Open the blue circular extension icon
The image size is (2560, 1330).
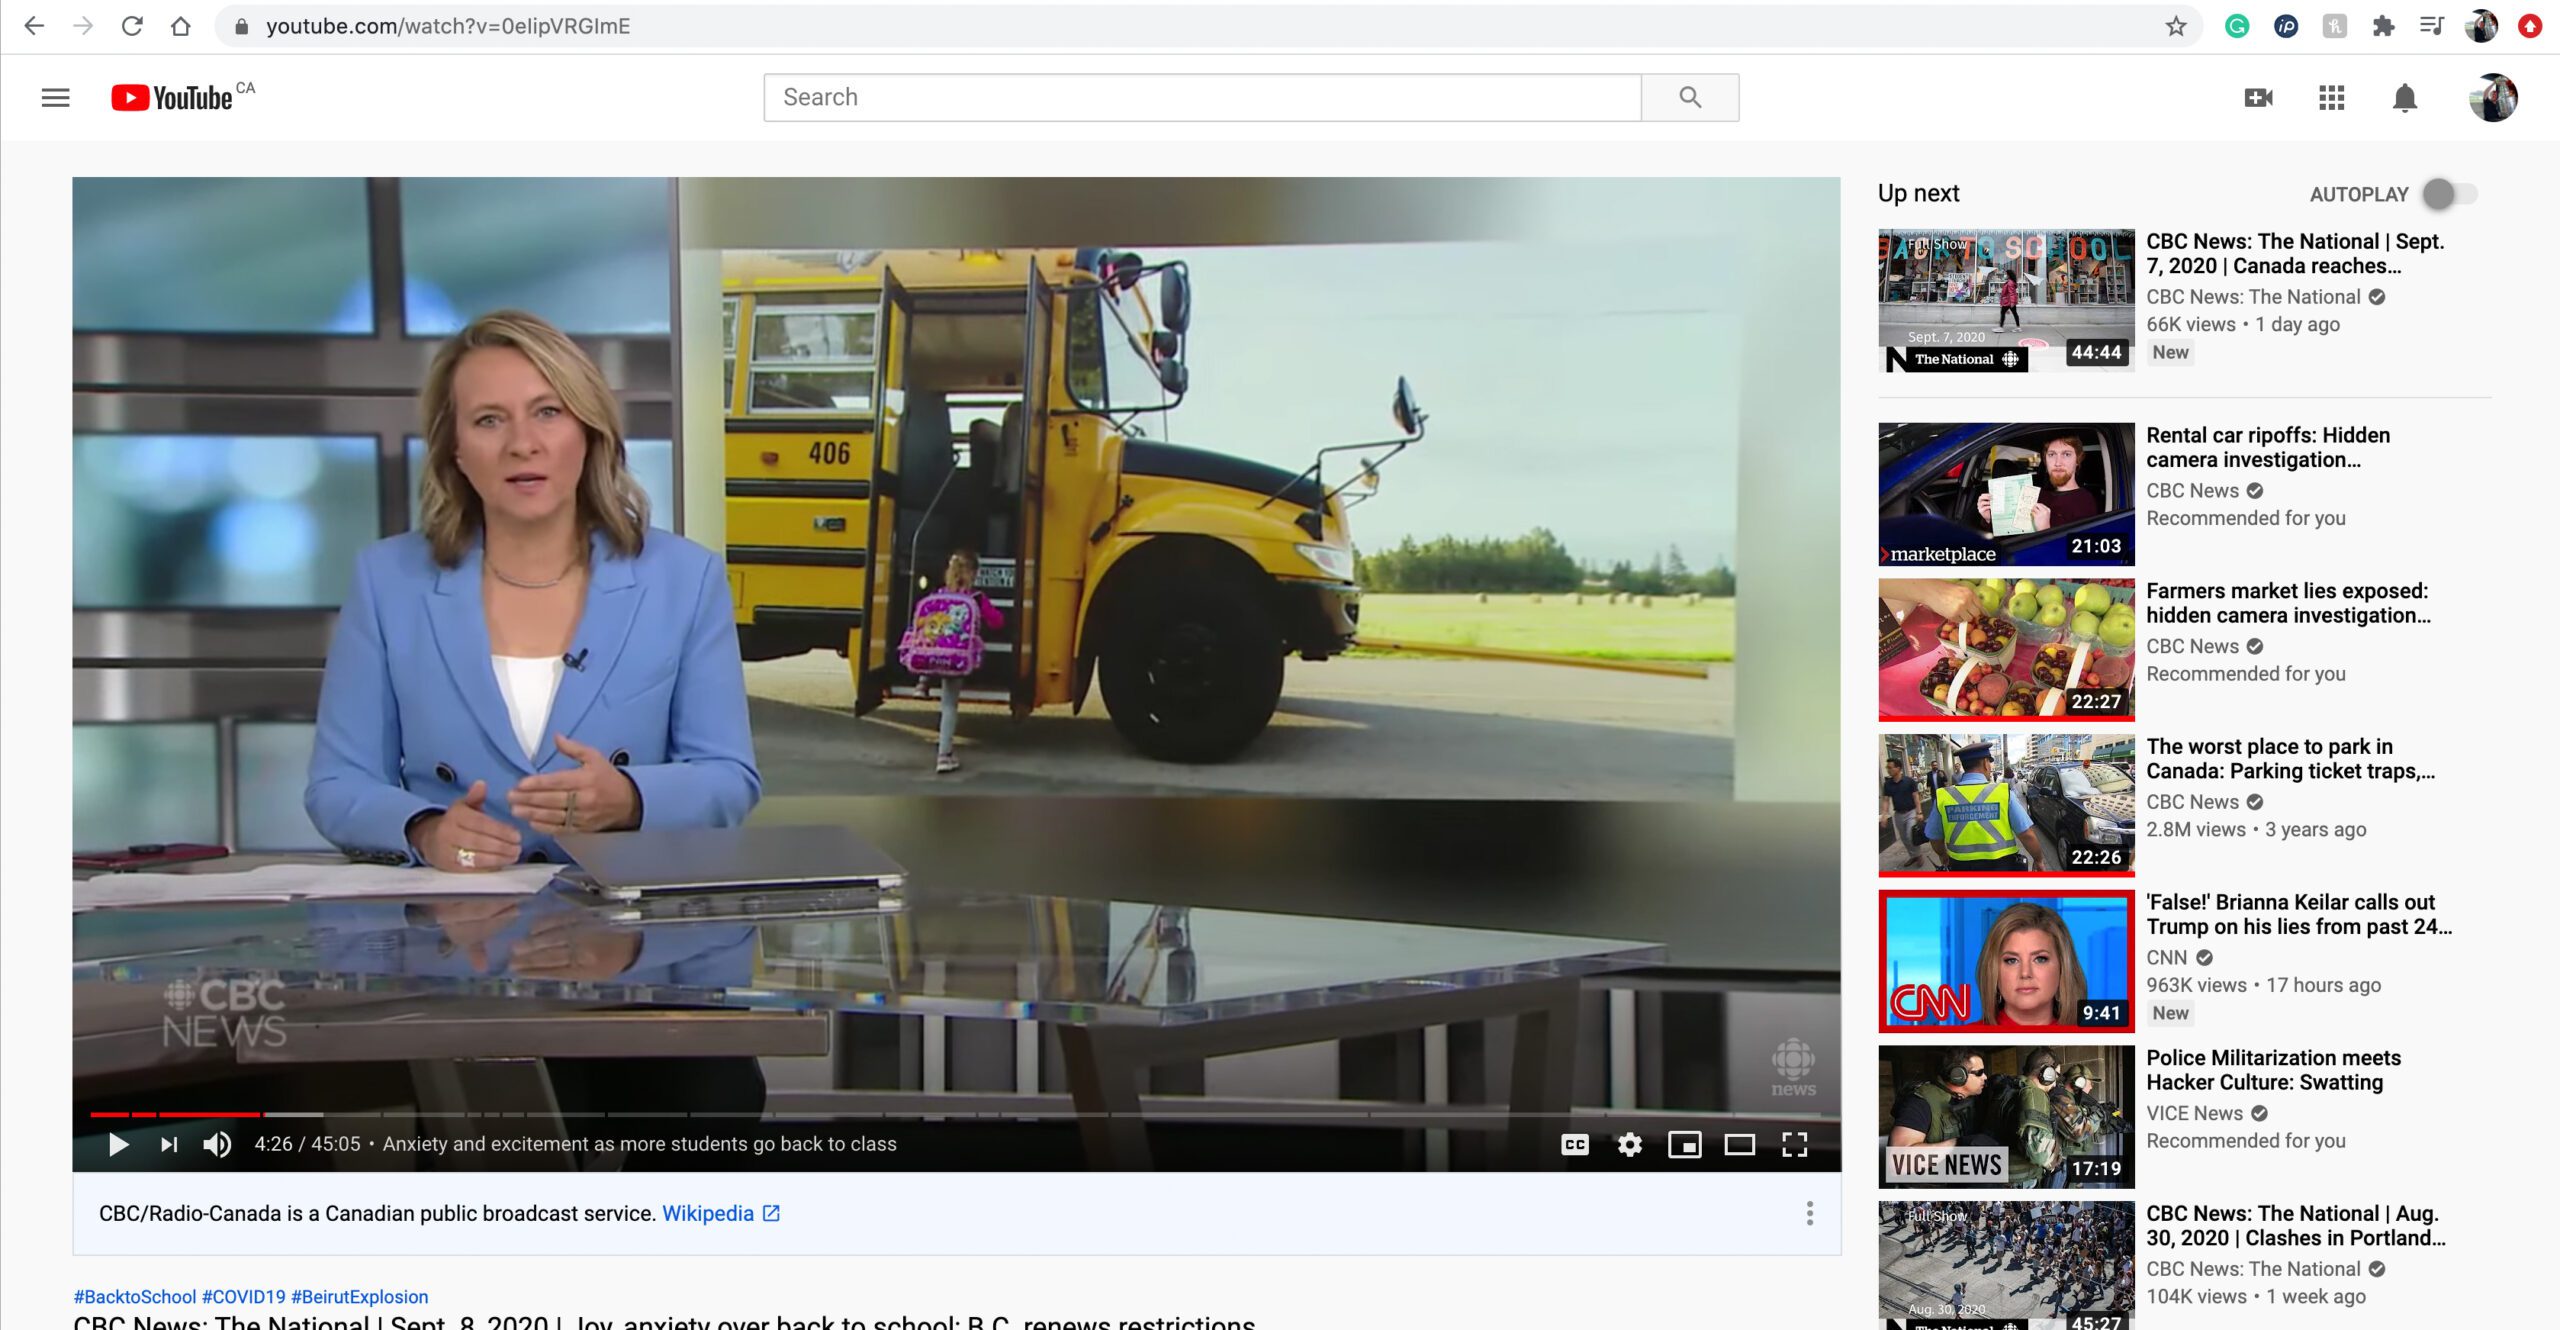(2286, 26)
